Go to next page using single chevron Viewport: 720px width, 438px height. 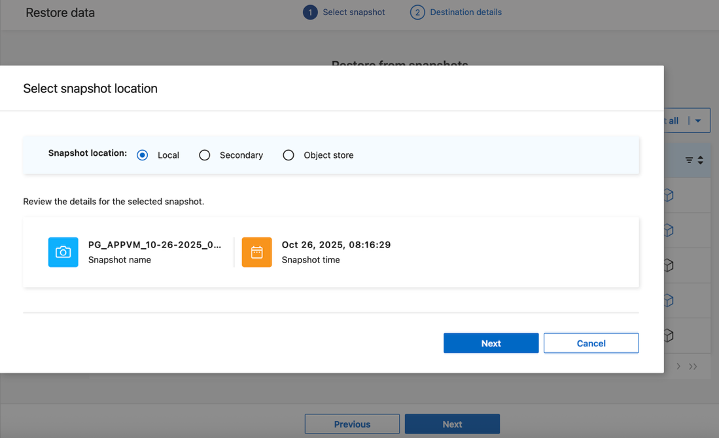pyautogui.click(x=679, y=367)
